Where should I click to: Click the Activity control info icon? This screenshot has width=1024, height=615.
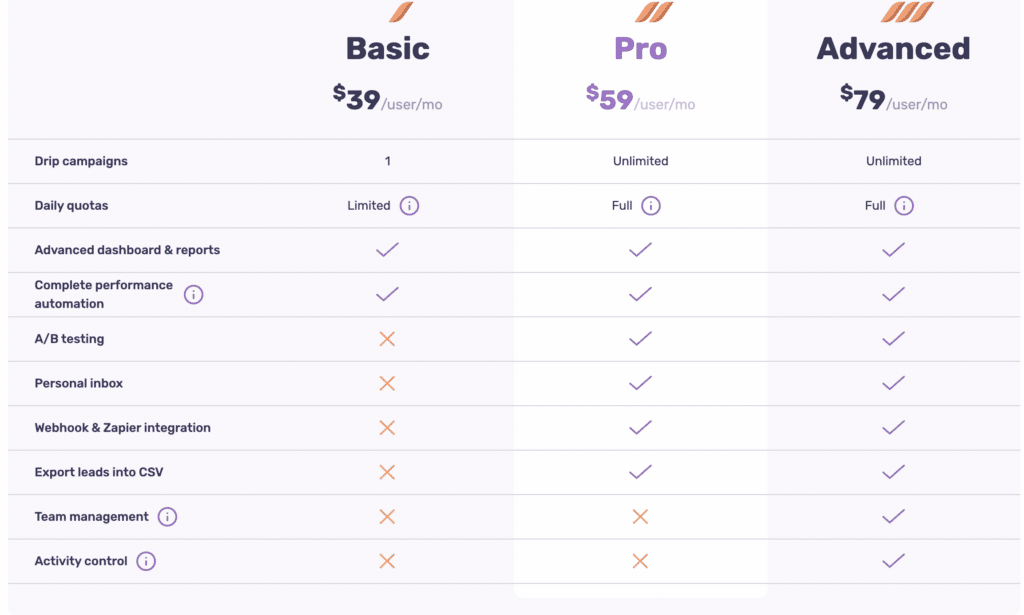pyautogui.click(x=146, y=561)
